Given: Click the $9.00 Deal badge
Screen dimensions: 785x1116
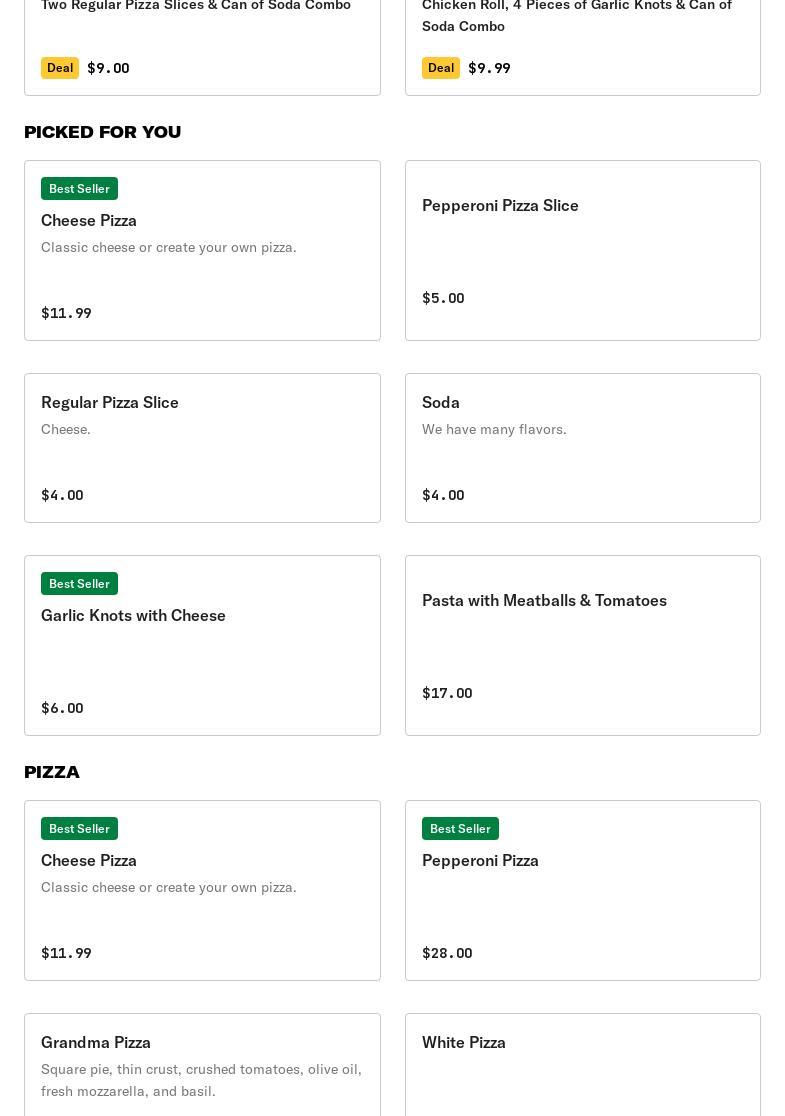Looking at the screenshot, I should point(60,68).
